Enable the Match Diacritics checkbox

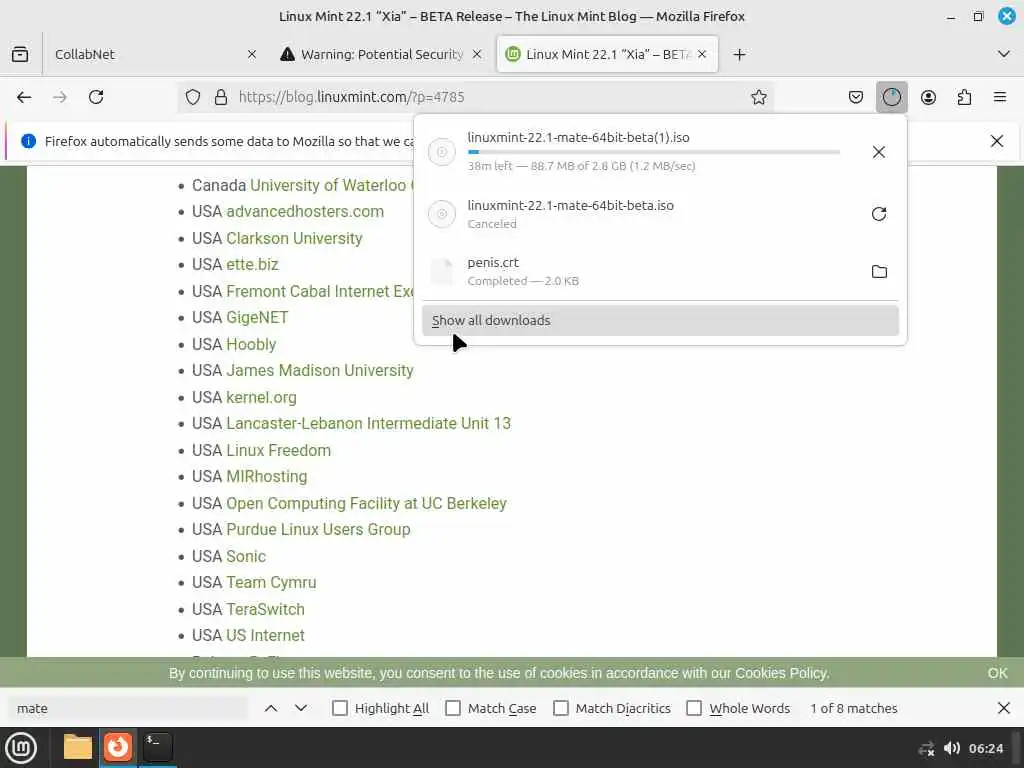point(560,708)
